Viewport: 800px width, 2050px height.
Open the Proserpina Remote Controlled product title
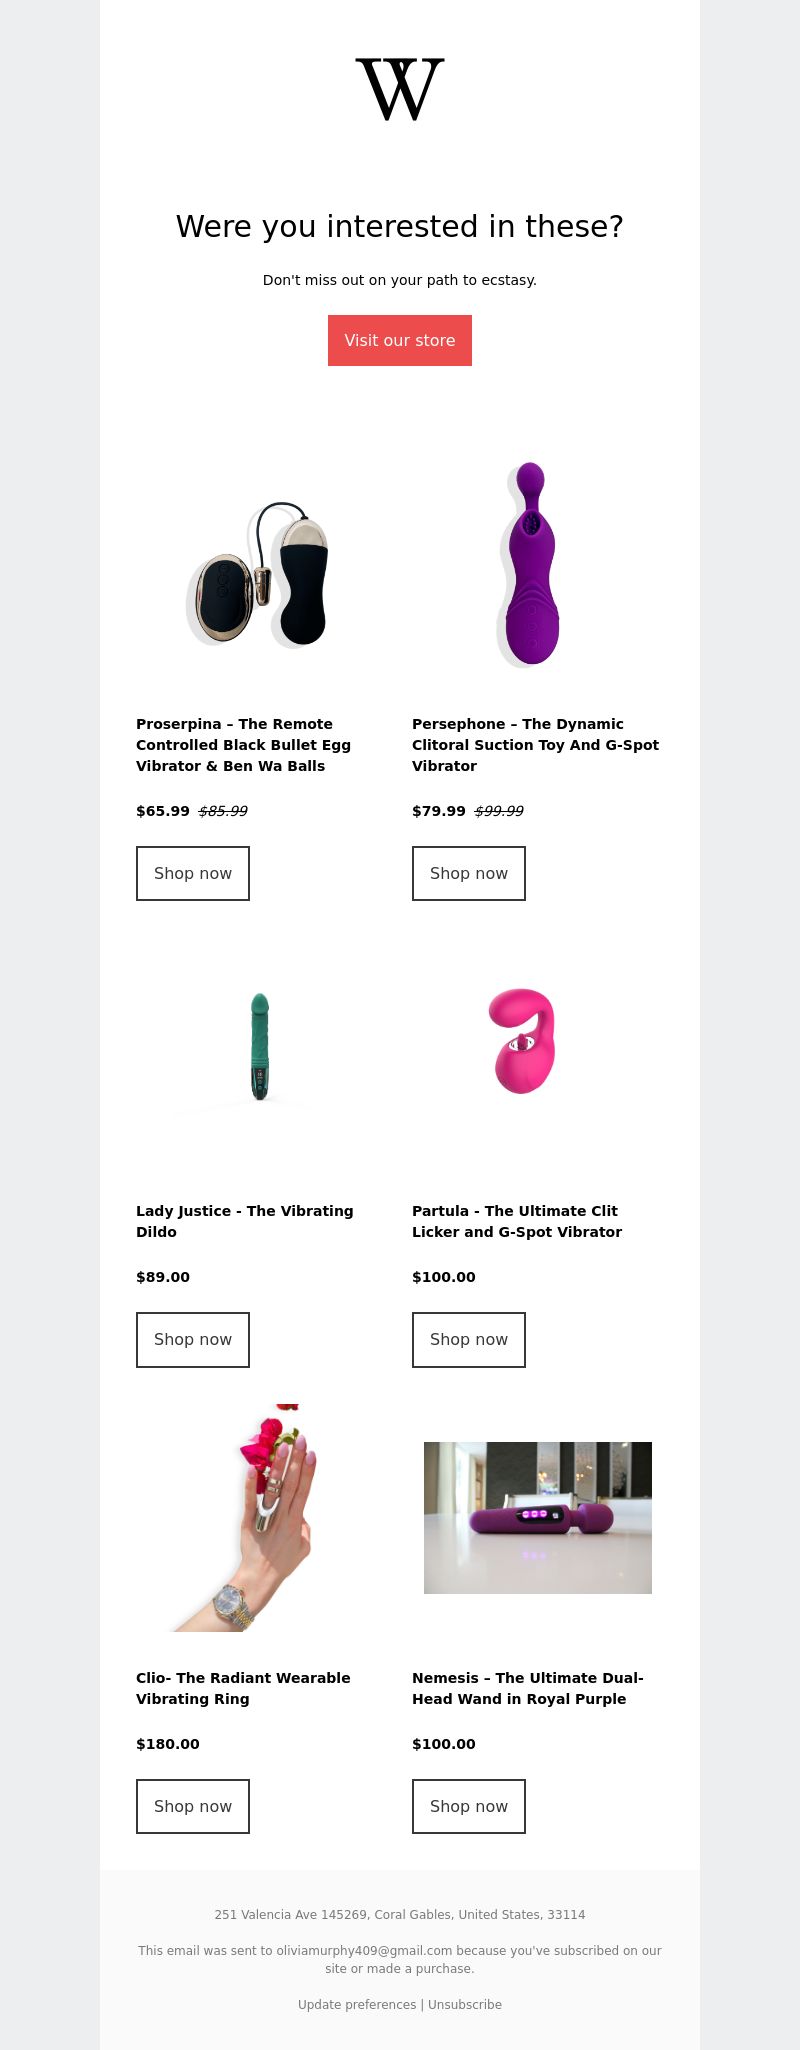pyautogui.click(x=244, y=745)
